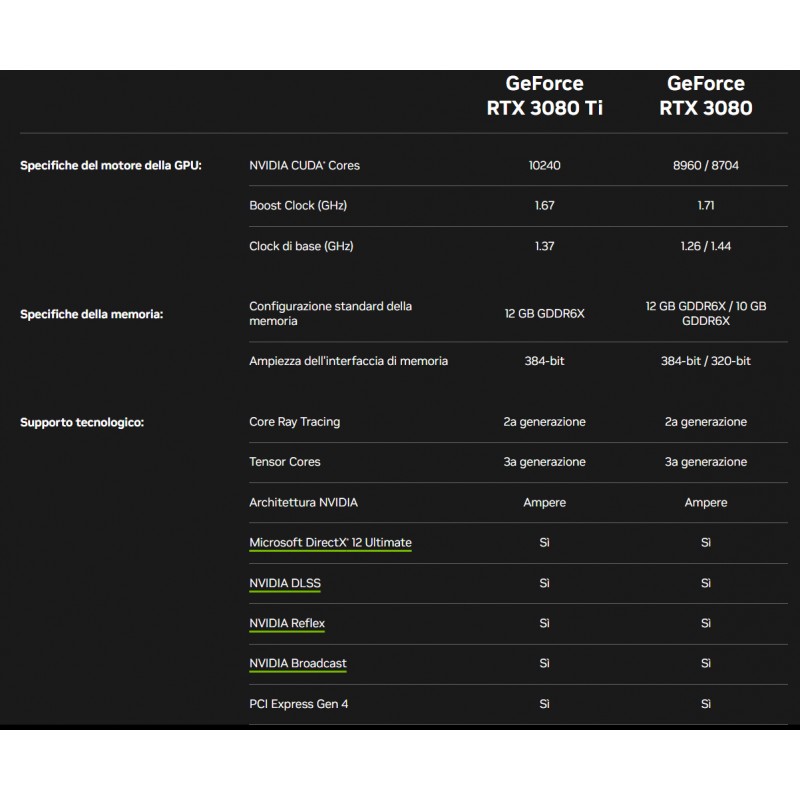Click RTX 3080 'Sì' for NVIDIA Reflex
The width and height of the screenshot is (800, 800).
pyautogui.click(x=706, y=623)
